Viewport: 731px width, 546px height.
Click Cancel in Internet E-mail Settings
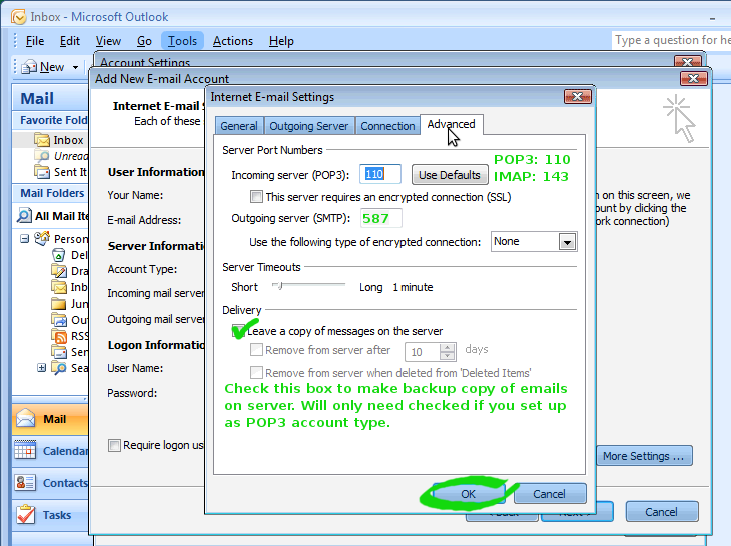pos(550,494)
